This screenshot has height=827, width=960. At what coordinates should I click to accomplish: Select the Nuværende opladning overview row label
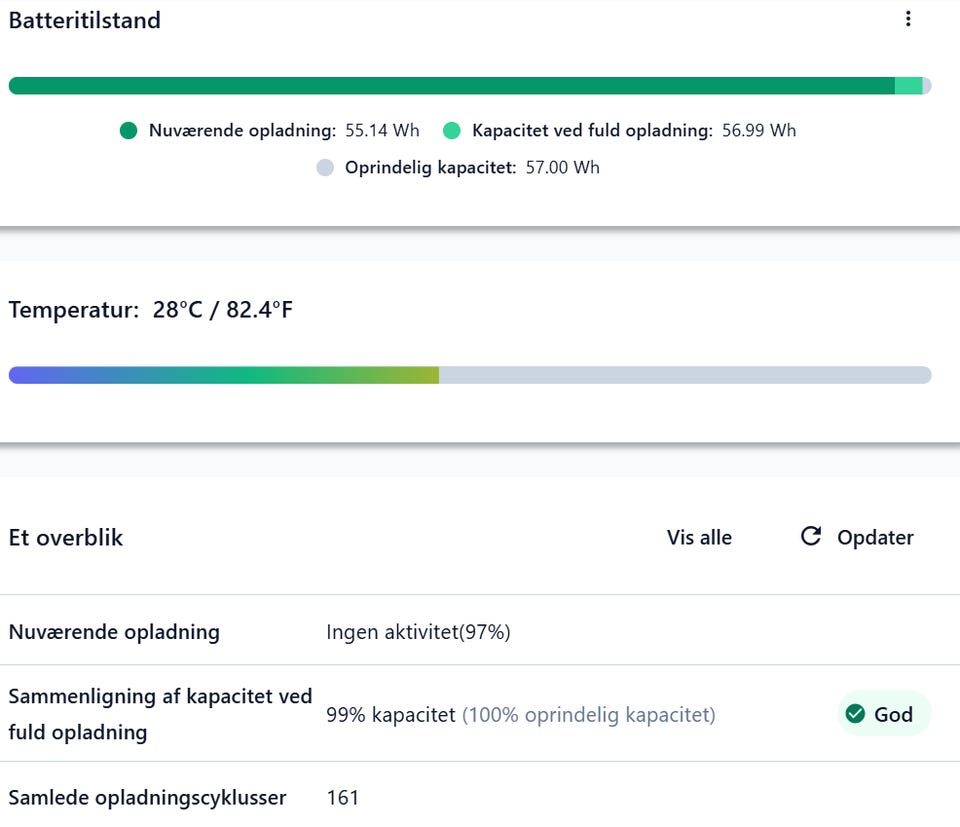pos(114,632)
